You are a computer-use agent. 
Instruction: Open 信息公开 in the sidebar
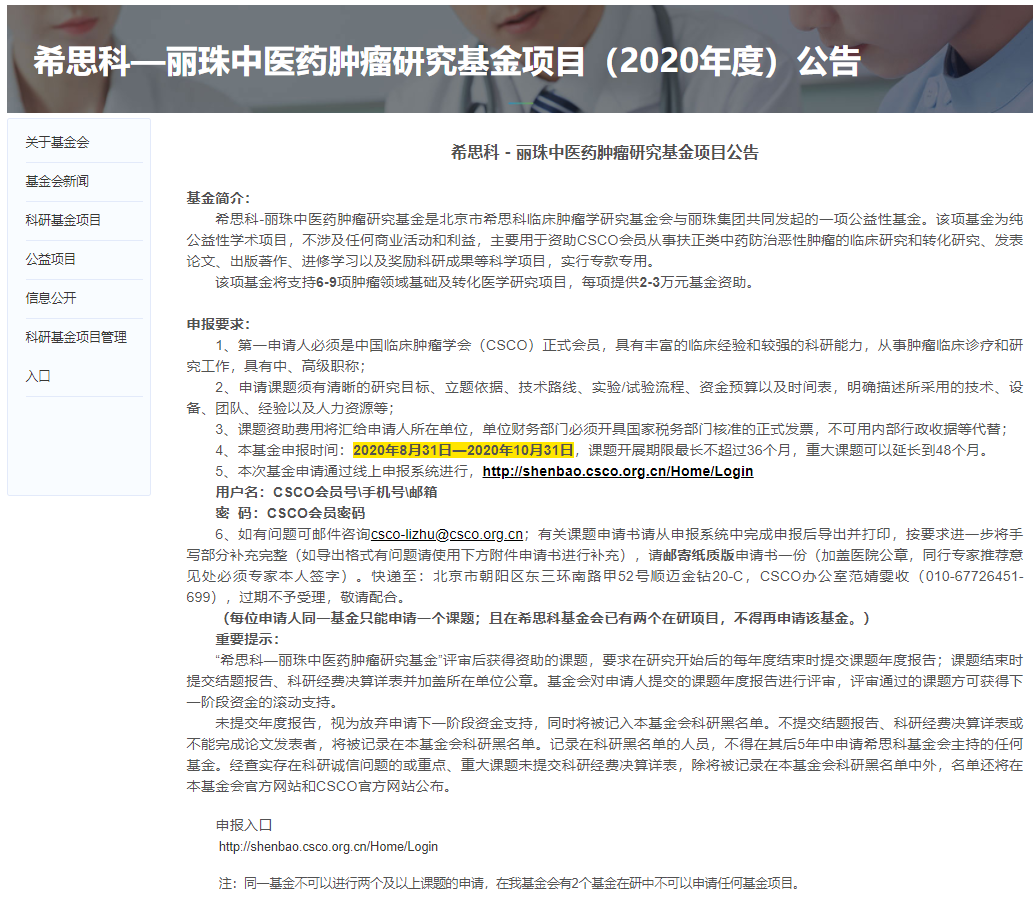point(51,298)
